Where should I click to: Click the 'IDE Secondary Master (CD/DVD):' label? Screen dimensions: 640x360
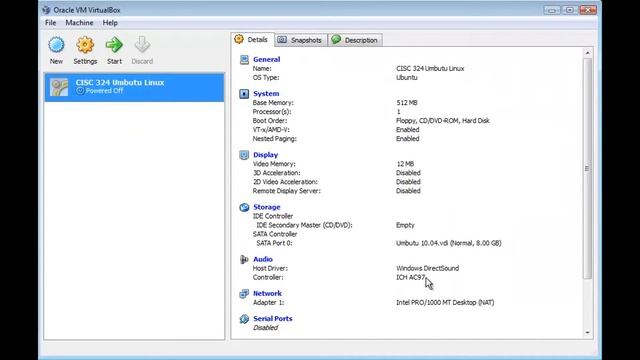(304, 225)
